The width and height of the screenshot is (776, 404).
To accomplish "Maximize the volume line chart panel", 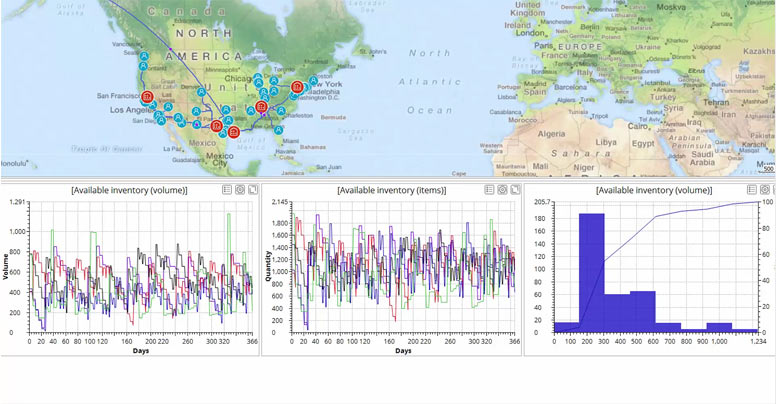I will 253,190.
